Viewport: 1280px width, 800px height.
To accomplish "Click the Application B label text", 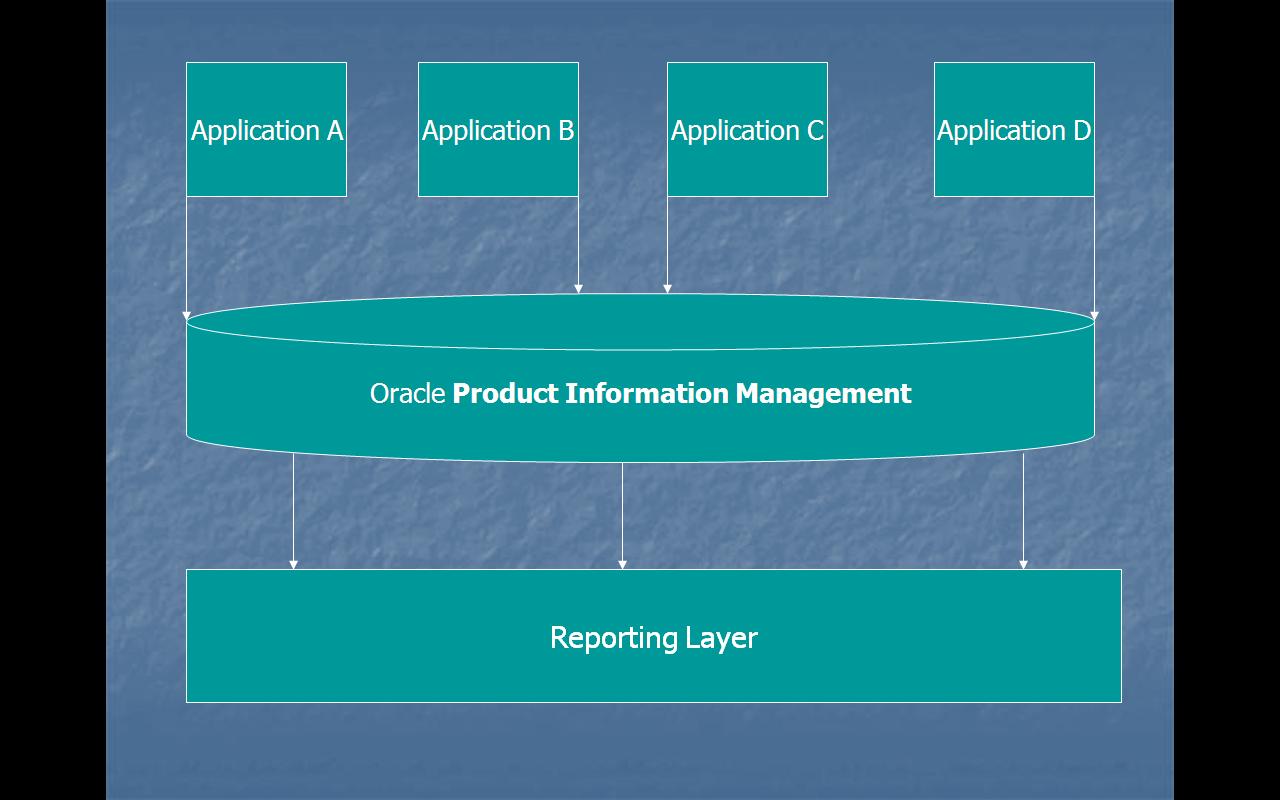I will tap(498, 129).
